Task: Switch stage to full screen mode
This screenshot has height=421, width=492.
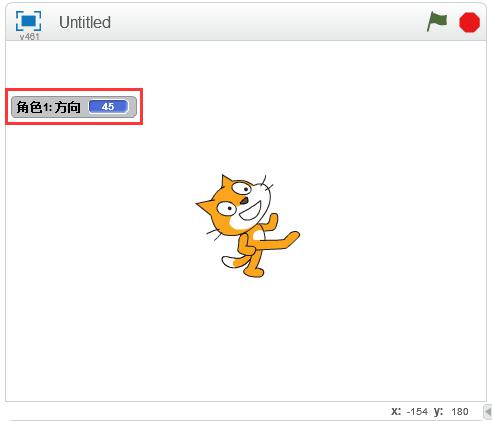Action: pos(29,21)
